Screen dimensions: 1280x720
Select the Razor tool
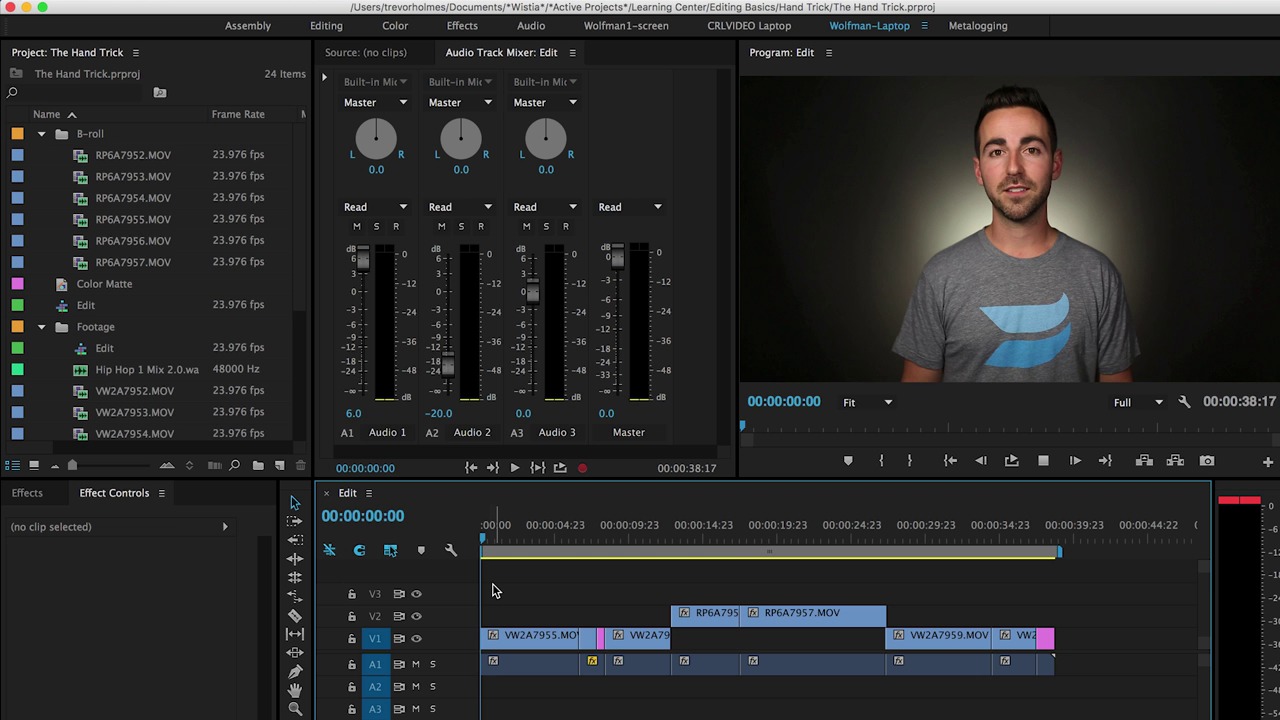coord(295,615)
